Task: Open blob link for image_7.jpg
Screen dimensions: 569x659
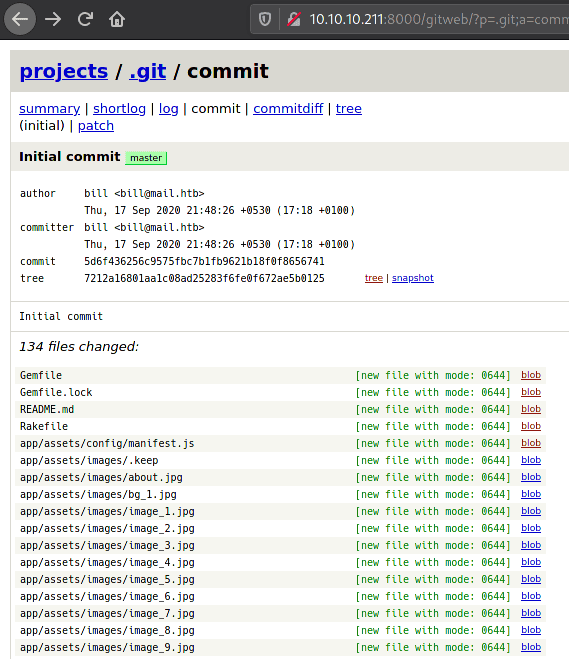Action: pos(531,613)
